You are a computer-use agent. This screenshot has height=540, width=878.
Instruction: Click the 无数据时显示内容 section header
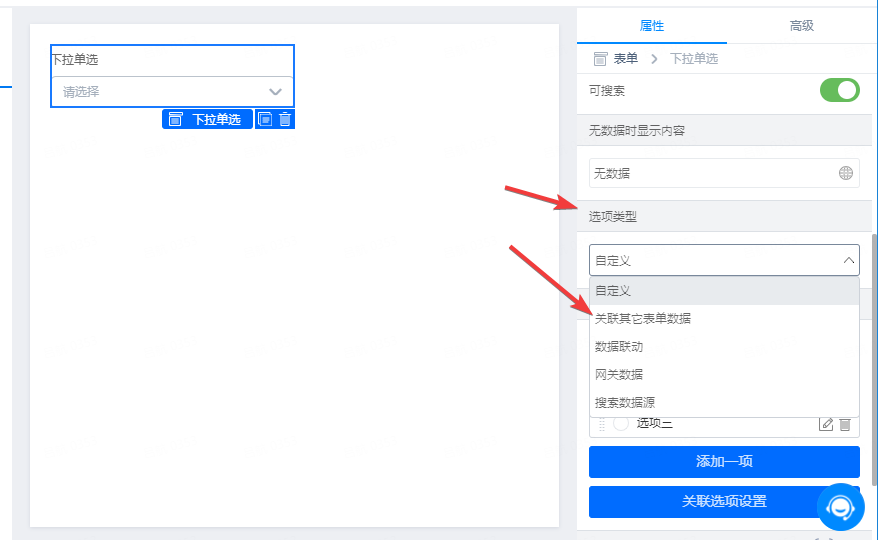724,131
